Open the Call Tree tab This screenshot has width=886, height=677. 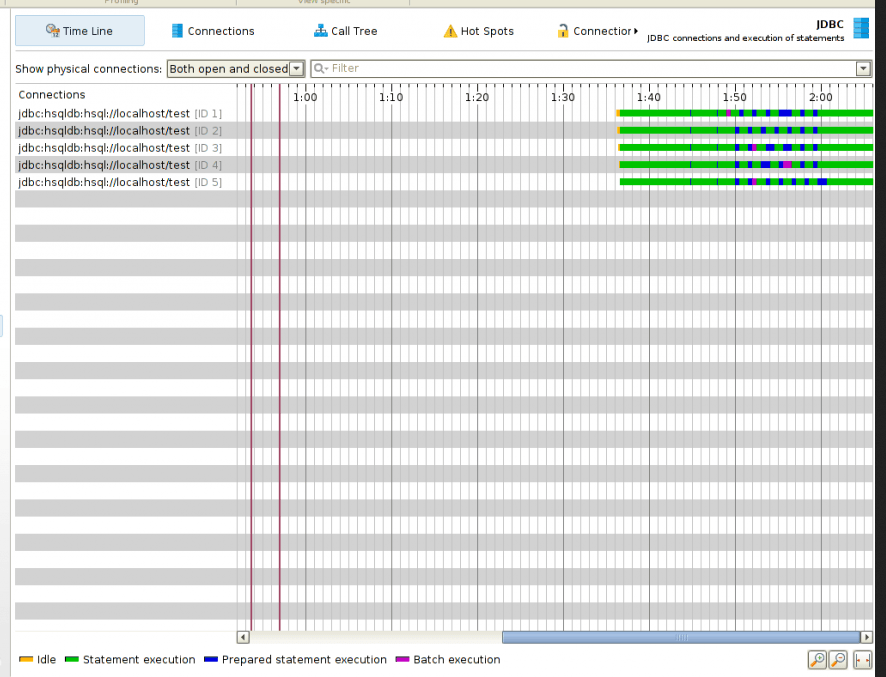tap(345, 31)
